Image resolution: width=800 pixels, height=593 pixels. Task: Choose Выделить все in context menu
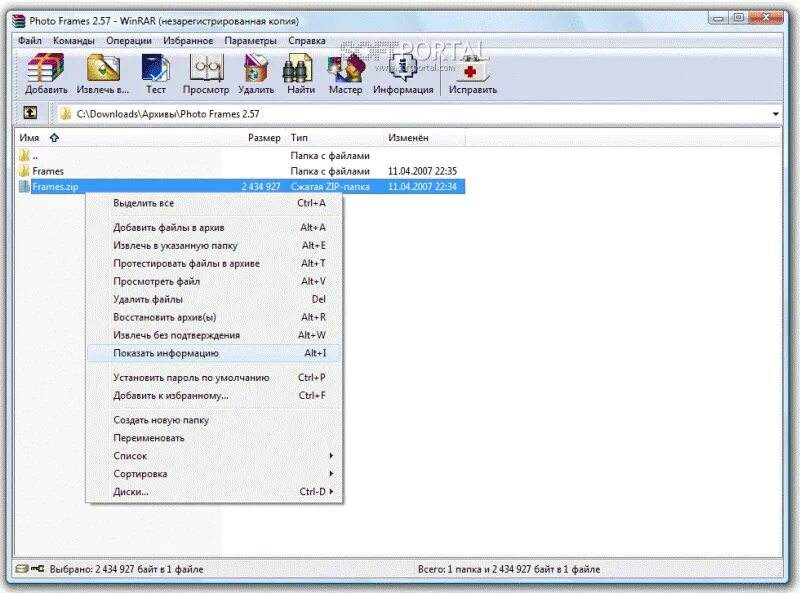(x=214, y=203)
